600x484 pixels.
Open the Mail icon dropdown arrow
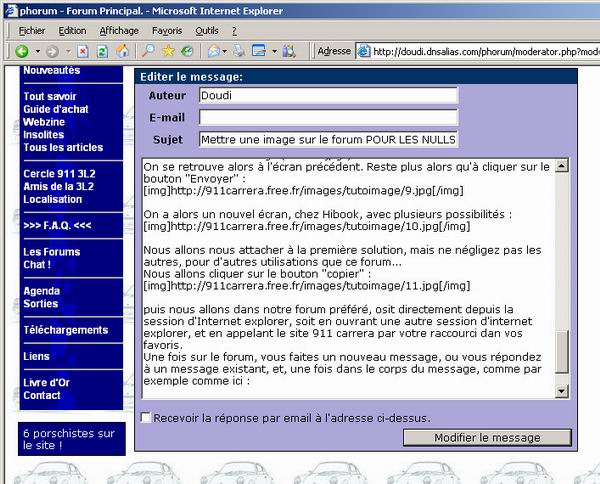click(225, 51)
